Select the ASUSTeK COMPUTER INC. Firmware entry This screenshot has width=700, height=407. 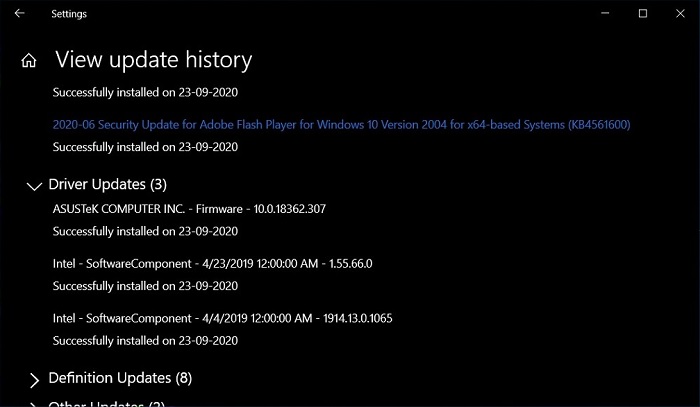pyautogui.click(x=189, y=209)
